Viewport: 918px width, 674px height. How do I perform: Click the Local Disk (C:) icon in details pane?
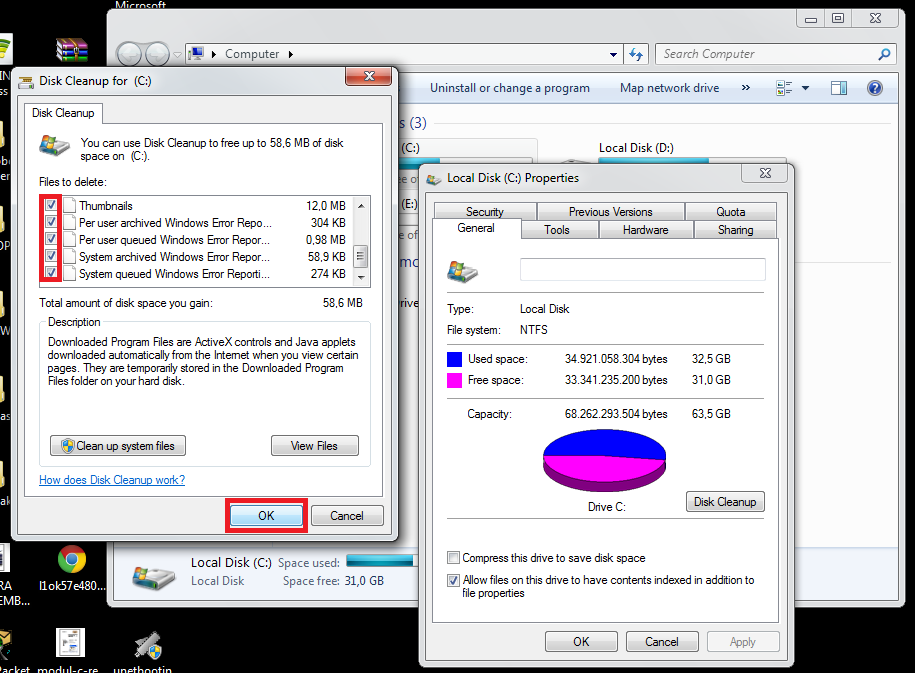pyautogui.click(x=153, y=577)
